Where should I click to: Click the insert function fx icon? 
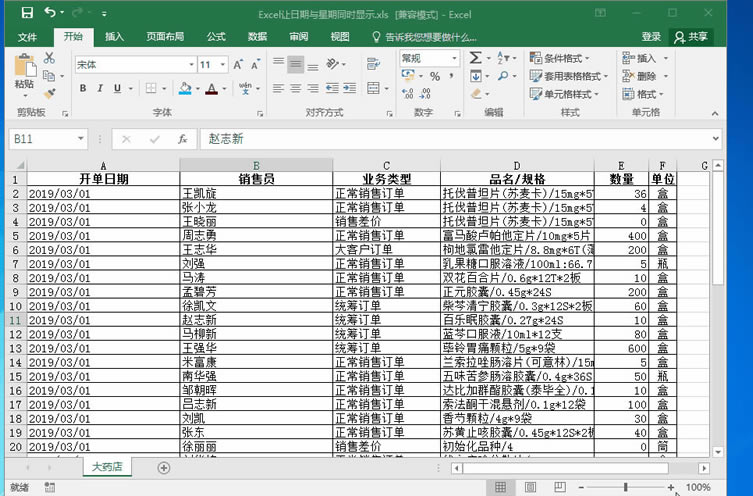182,139
